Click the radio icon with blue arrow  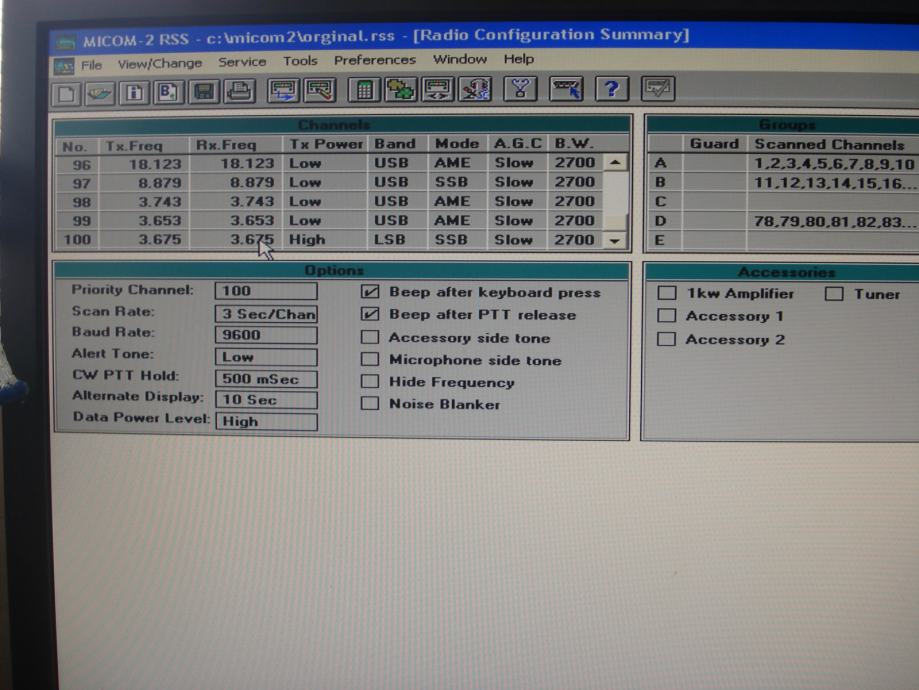click(x=283, y=90)
